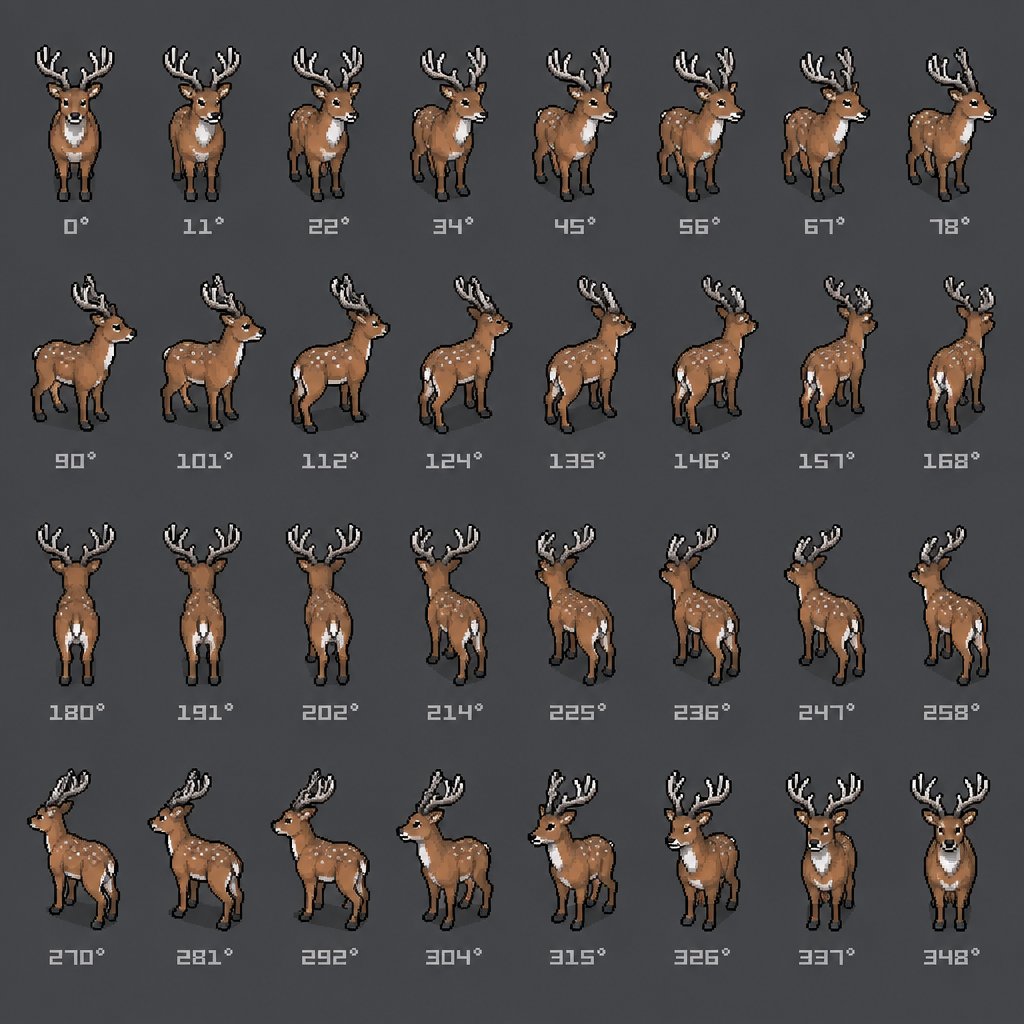This screenshot has width=1024, height=1024.
Task: Click the 124° angle label
Action: (x=454, y=461)
